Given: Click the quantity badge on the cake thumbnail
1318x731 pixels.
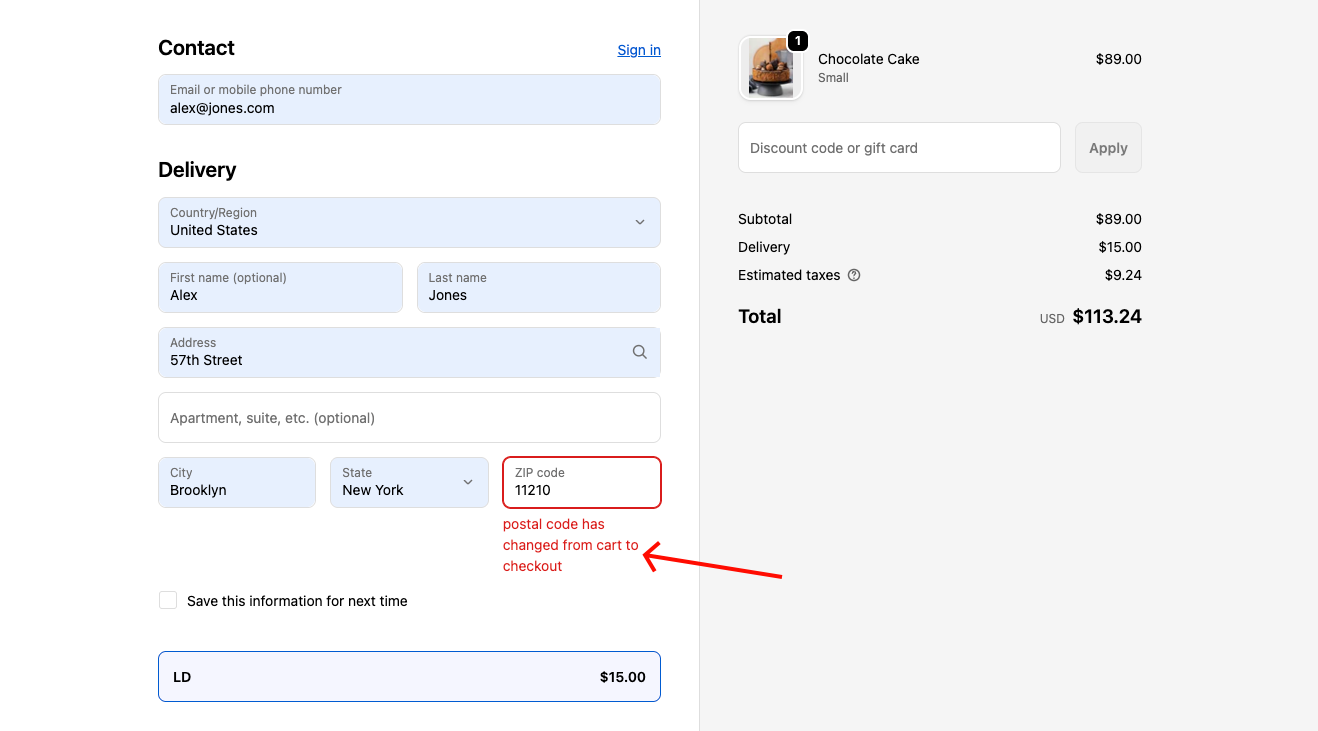Looking at the screenshot, I should 797,41.
